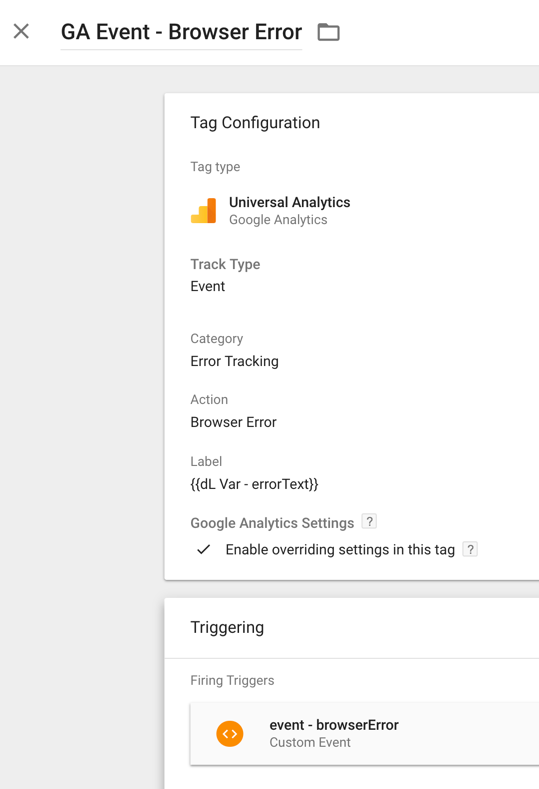Click the Label variable dL Var - errorText
Image resolution: width=539 pixels, height=789 pixels.
pyautogui.click(x=254, y=484)
